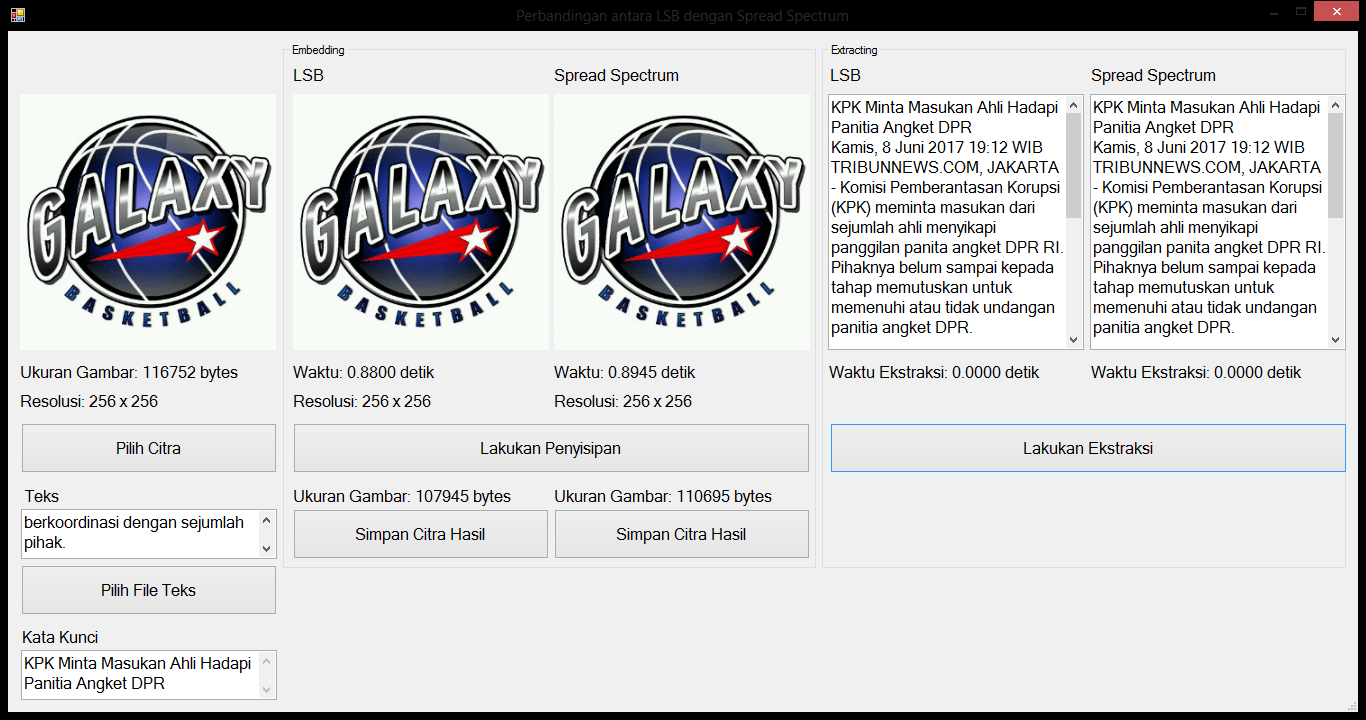Click the application icon in title bar
1366x720 pixels.
pos(17,15)
